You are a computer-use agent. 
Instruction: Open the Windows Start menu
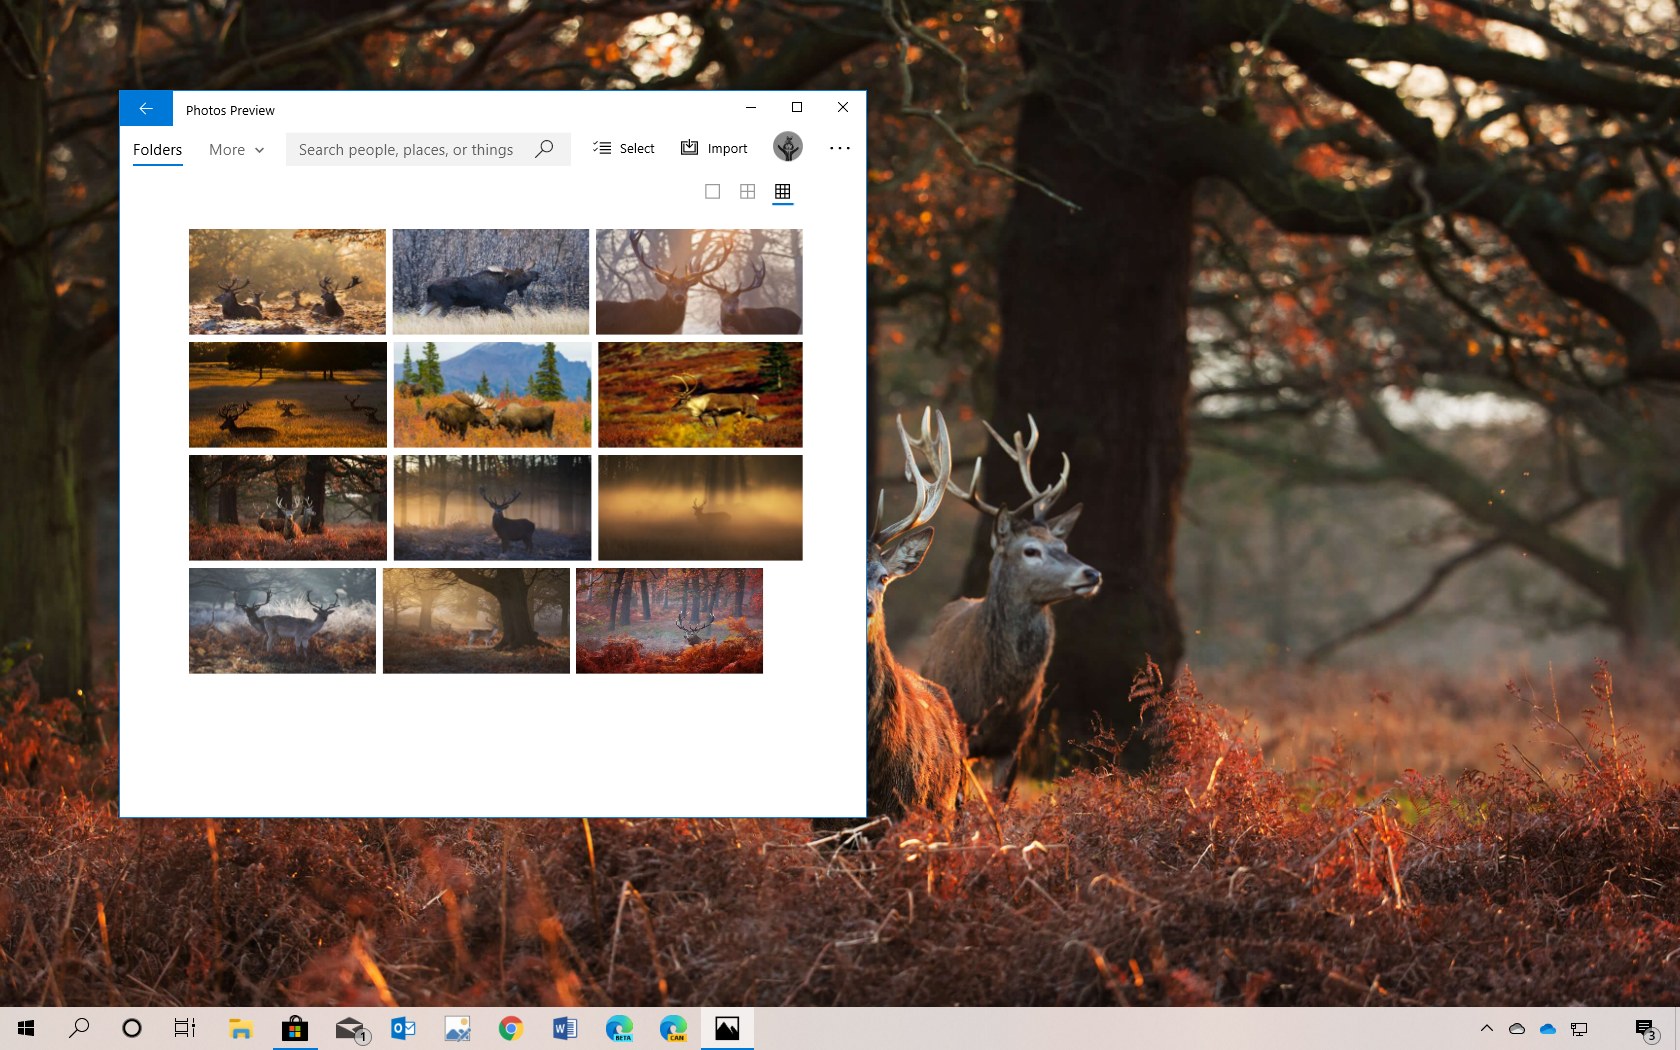click(x=26, y=1028)
